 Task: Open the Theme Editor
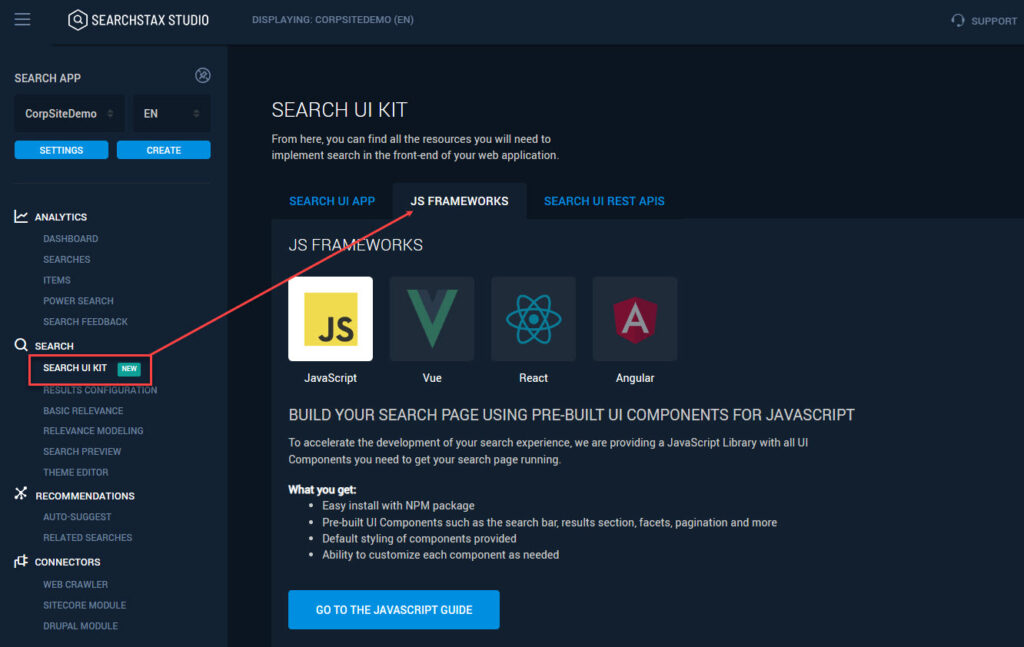(x=76, y=472)
